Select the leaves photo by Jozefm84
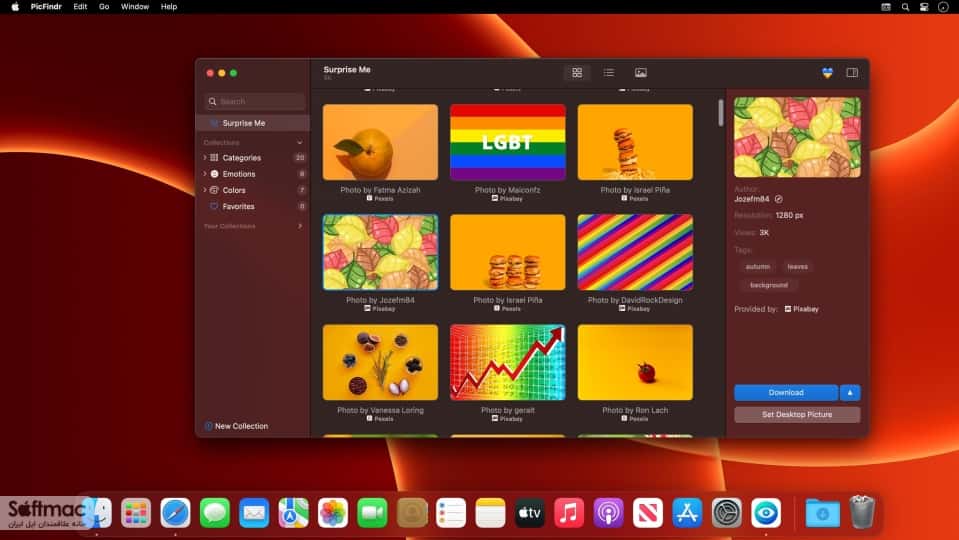The height and width of the screenshot is (540, 959). tap(380, 252)
